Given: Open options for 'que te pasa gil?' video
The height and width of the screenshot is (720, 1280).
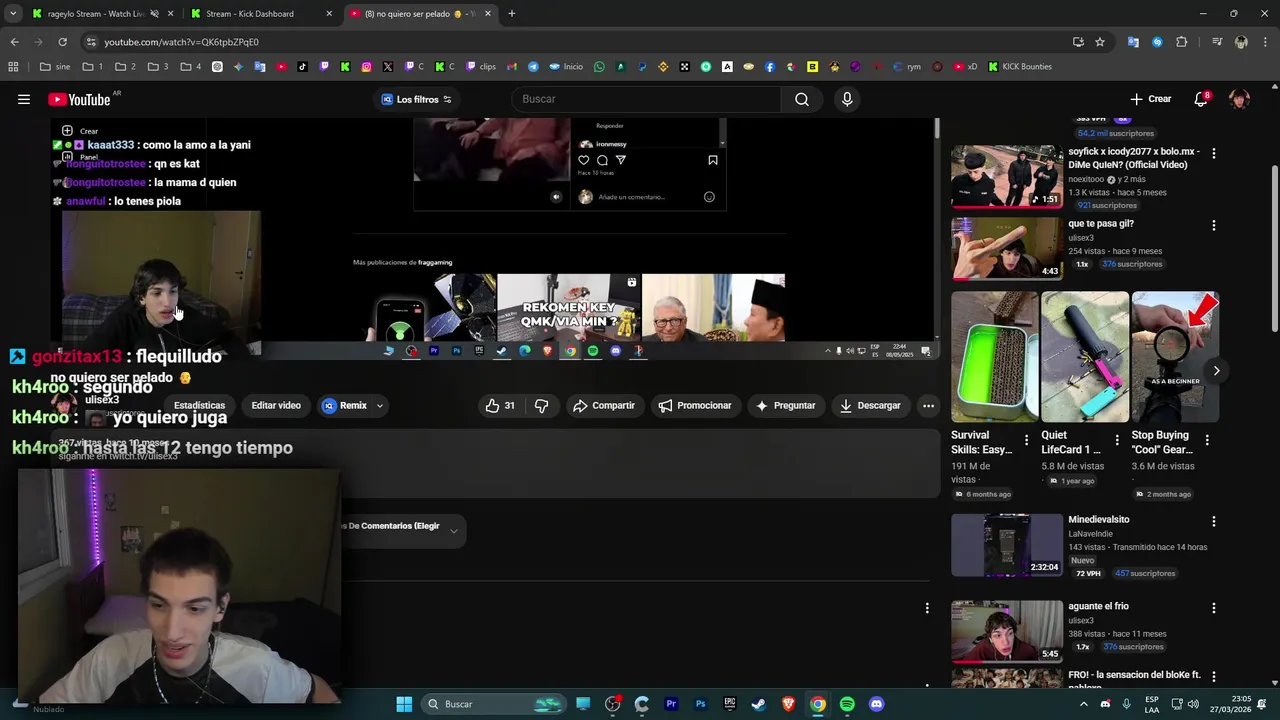Looking at the screenshot, I should click(1214, 226).
